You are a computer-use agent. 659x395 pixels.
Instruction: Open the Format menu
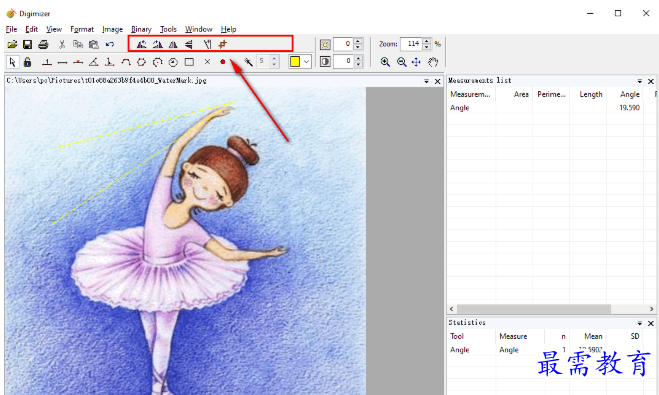coord(82,29)
